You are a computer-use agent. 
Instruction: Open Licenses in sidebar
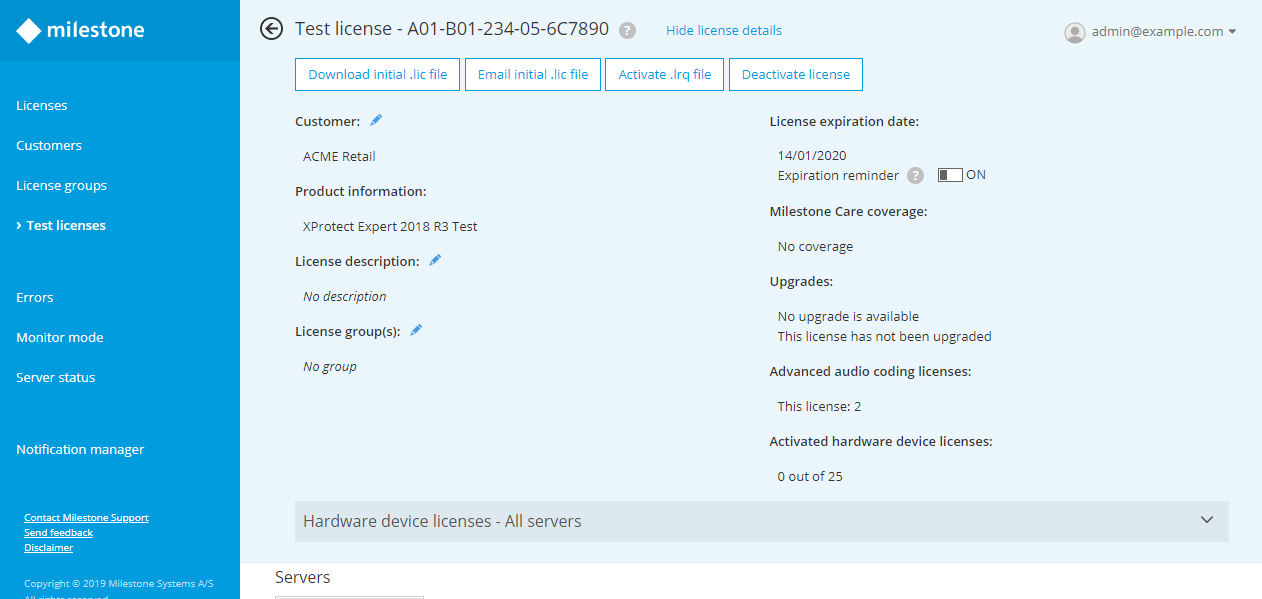(x=42, y=106)
